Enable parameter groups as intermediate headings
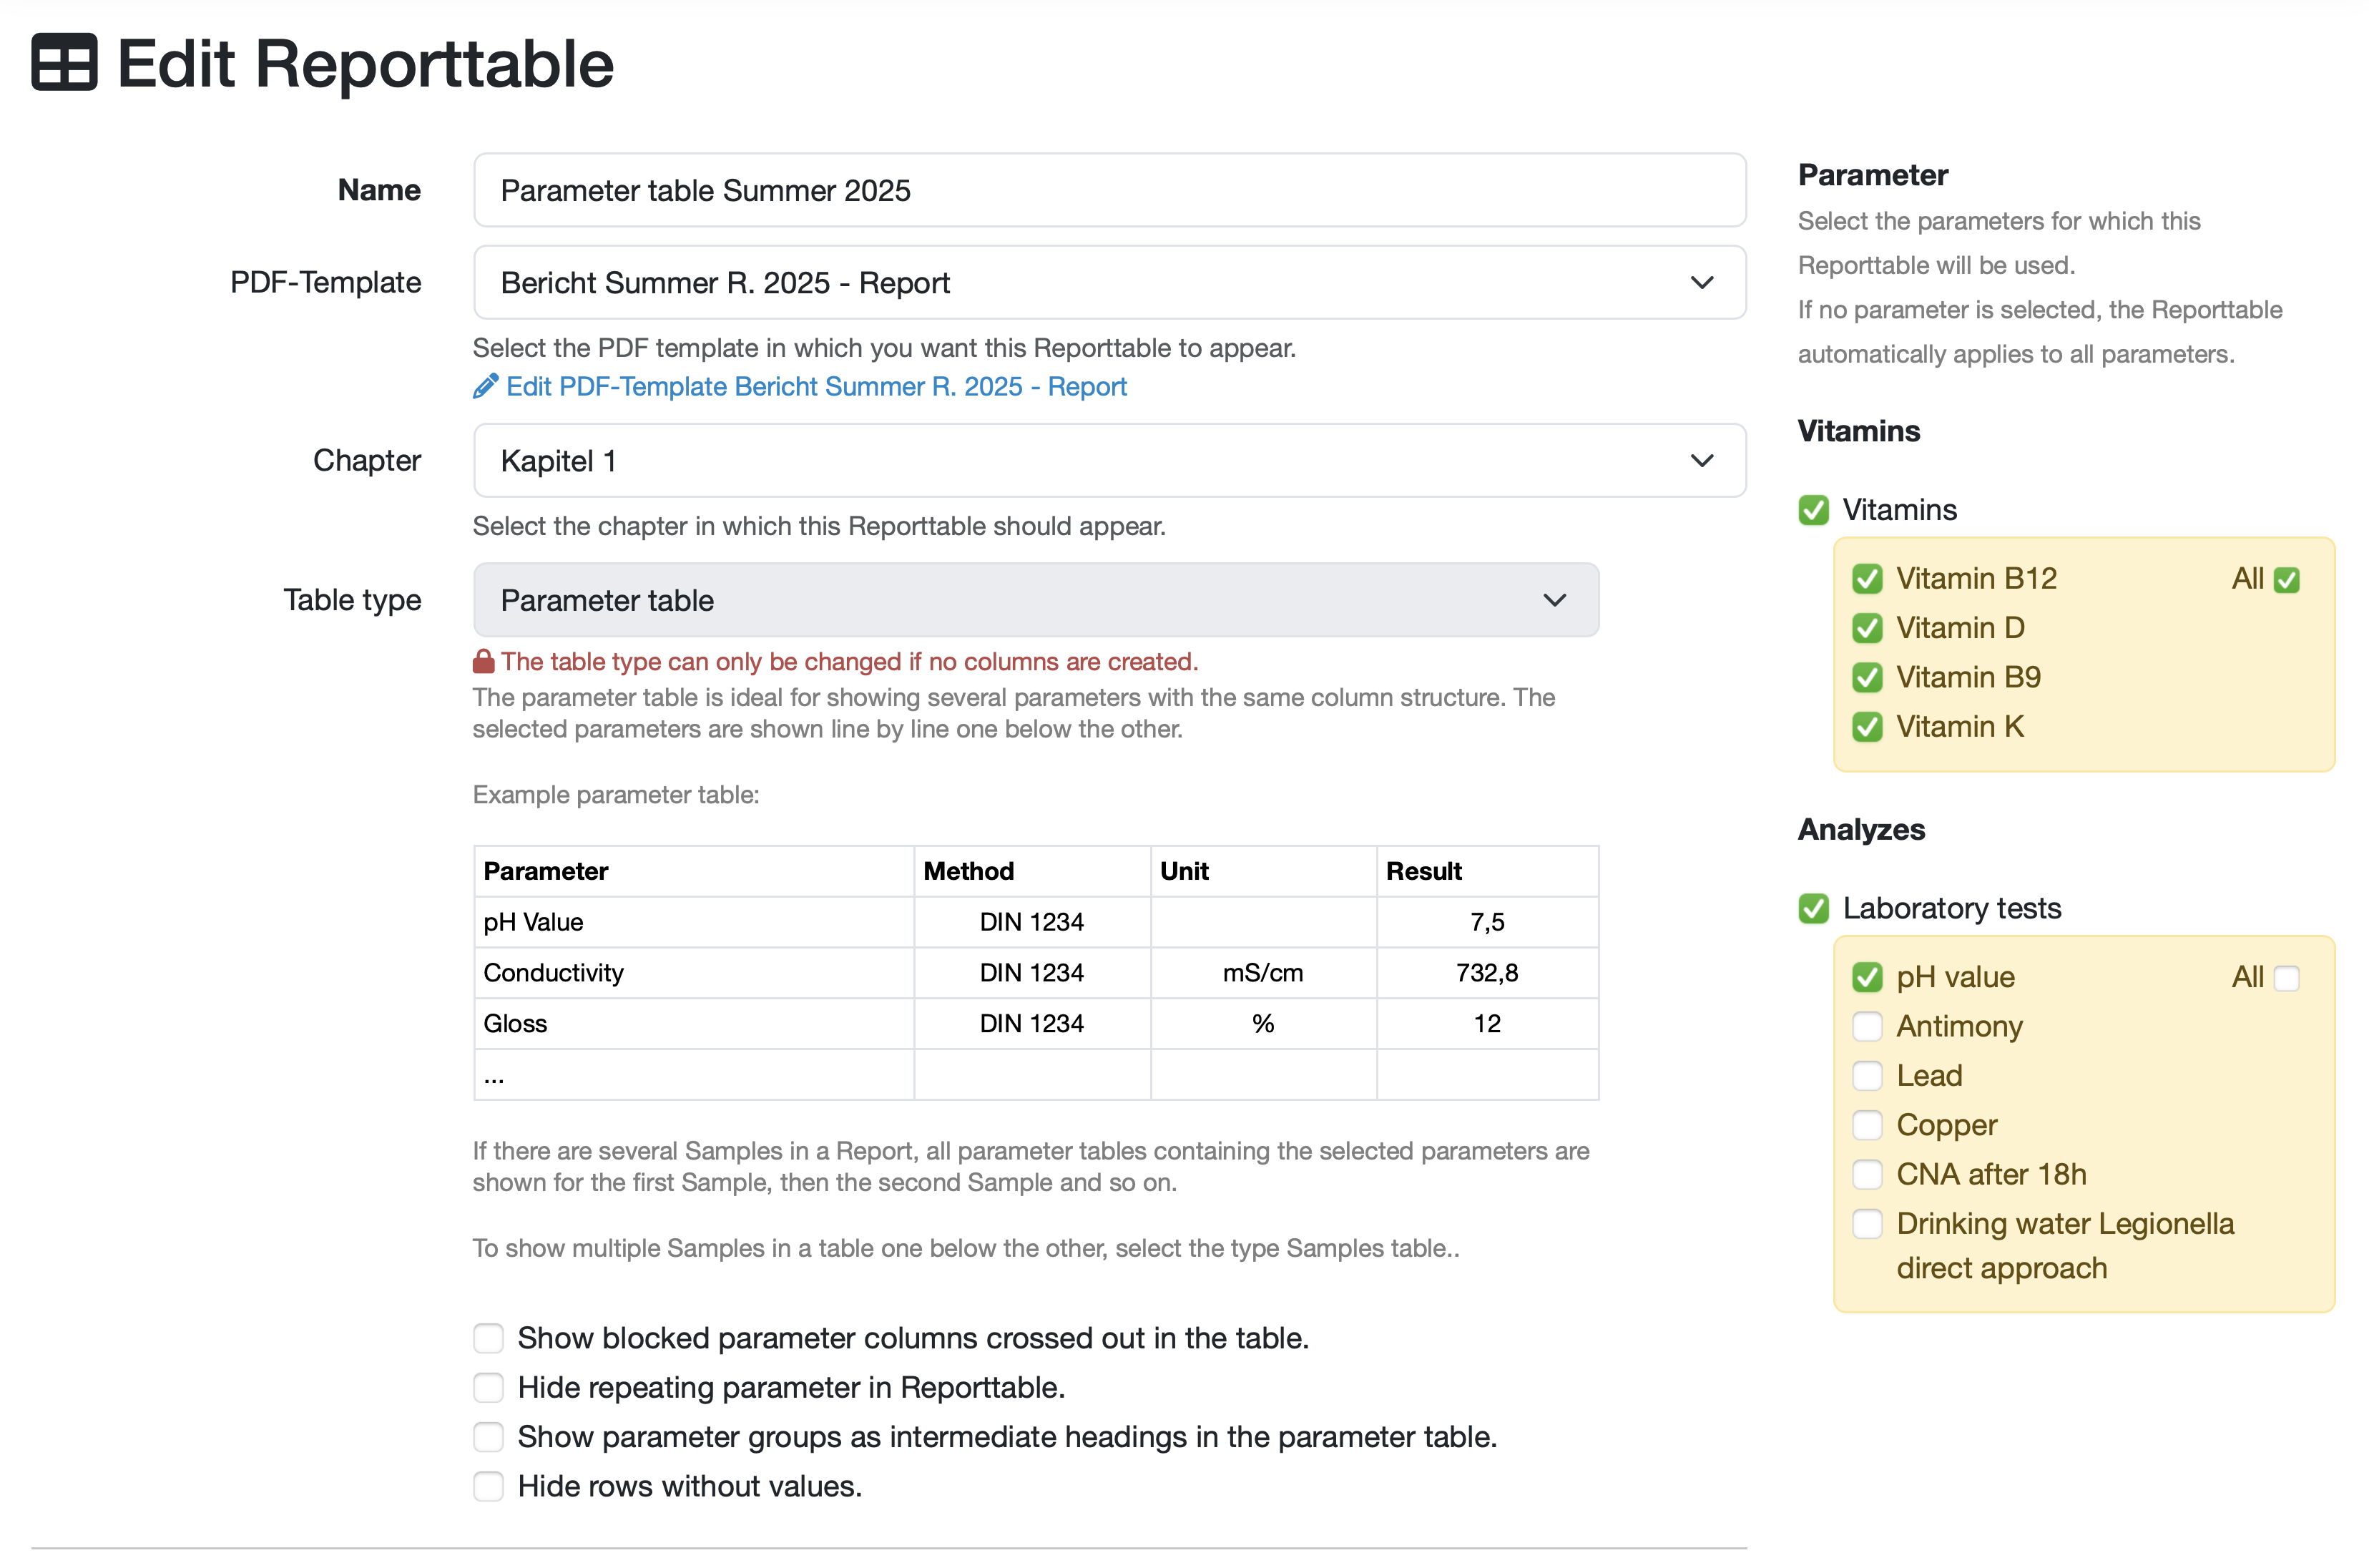 tap(488, 1437)
